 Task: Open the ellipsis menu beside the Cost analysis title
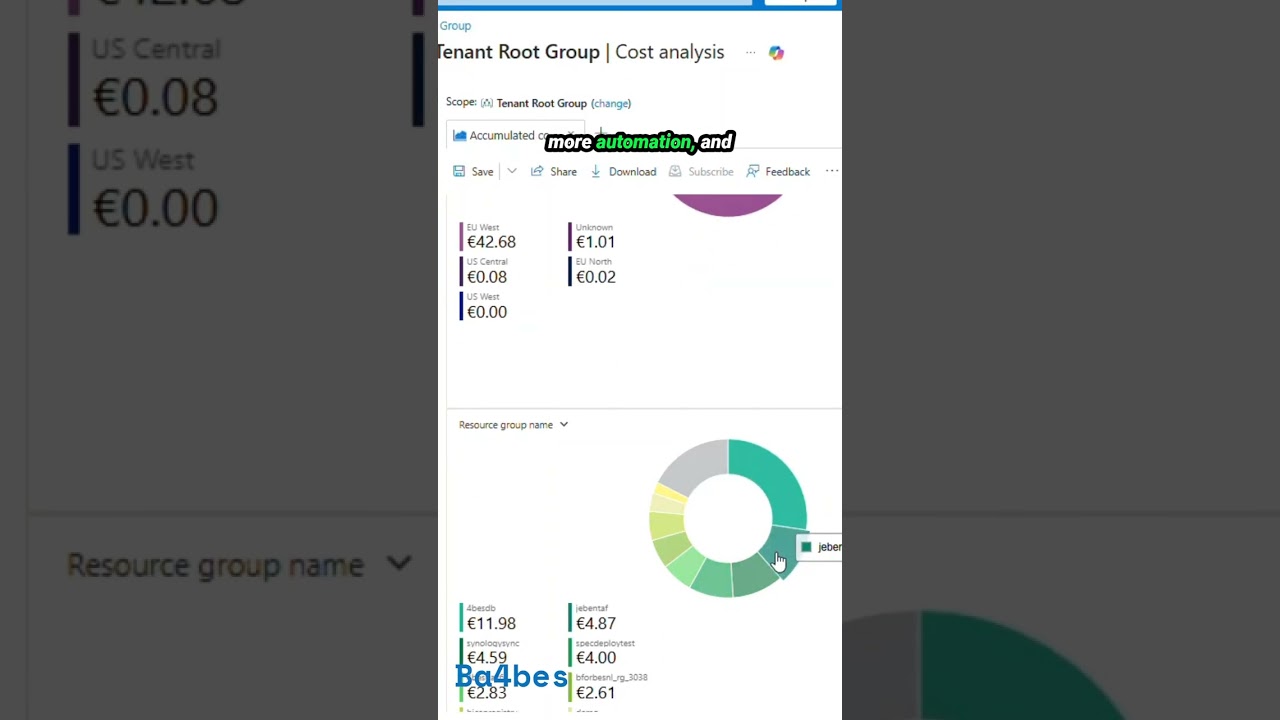tap(750, 53)
